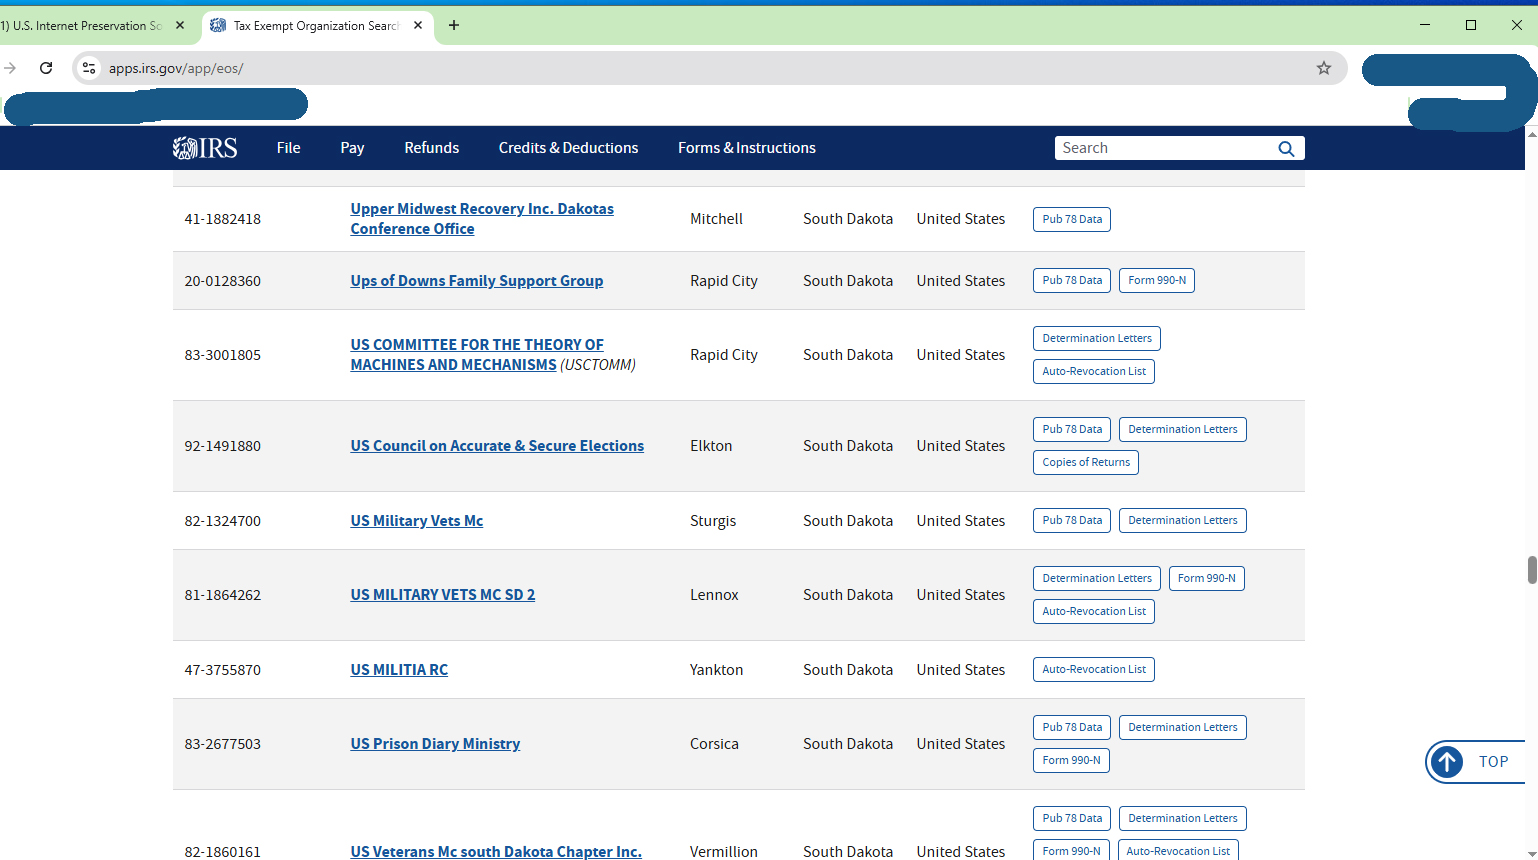Click Copies of Returns button
Viewport: 1538px width, 860px height.
(1086, 462)
